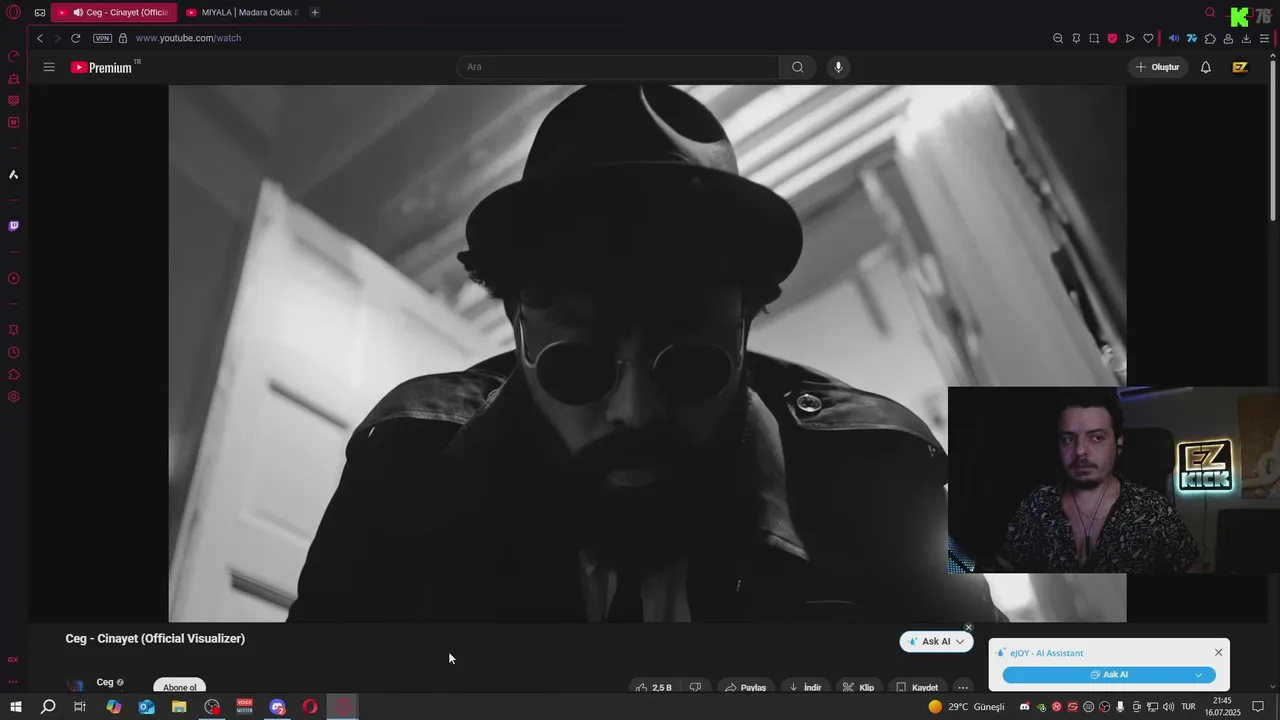Zoom out with the address bar magnifier
This screenshot has width=1280, height=720.
(1058, 39)
